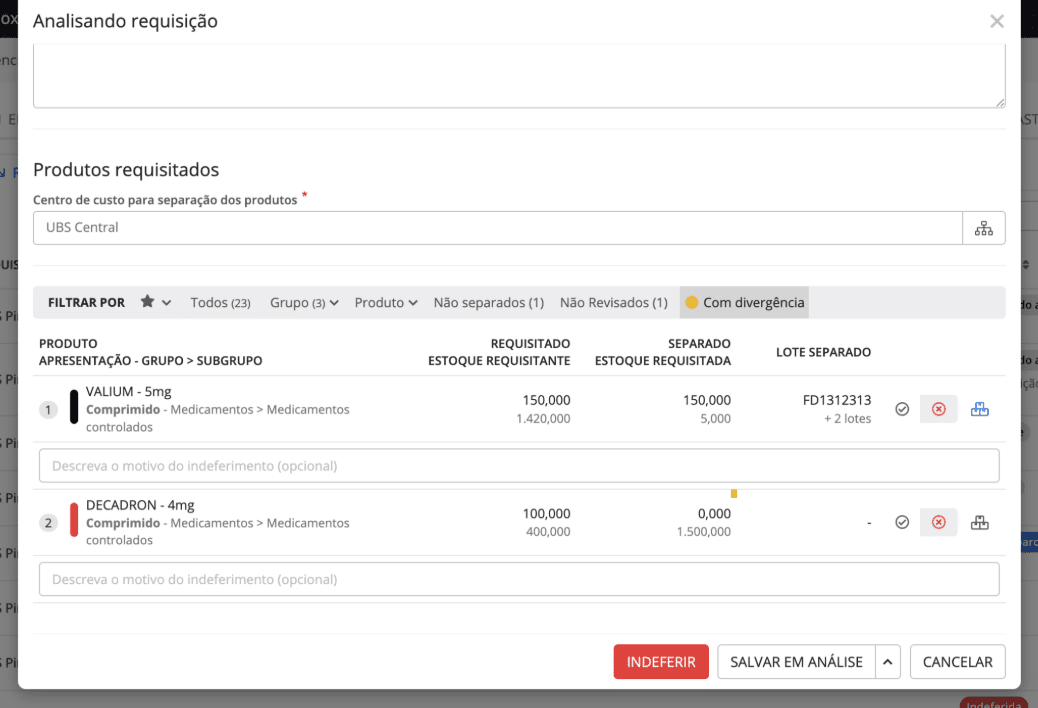Image resolution: width=1038 pixels, height=708 pixels.
Task: Focus rejection reason field under VALIUM row
Action: (x=519, y=466)
